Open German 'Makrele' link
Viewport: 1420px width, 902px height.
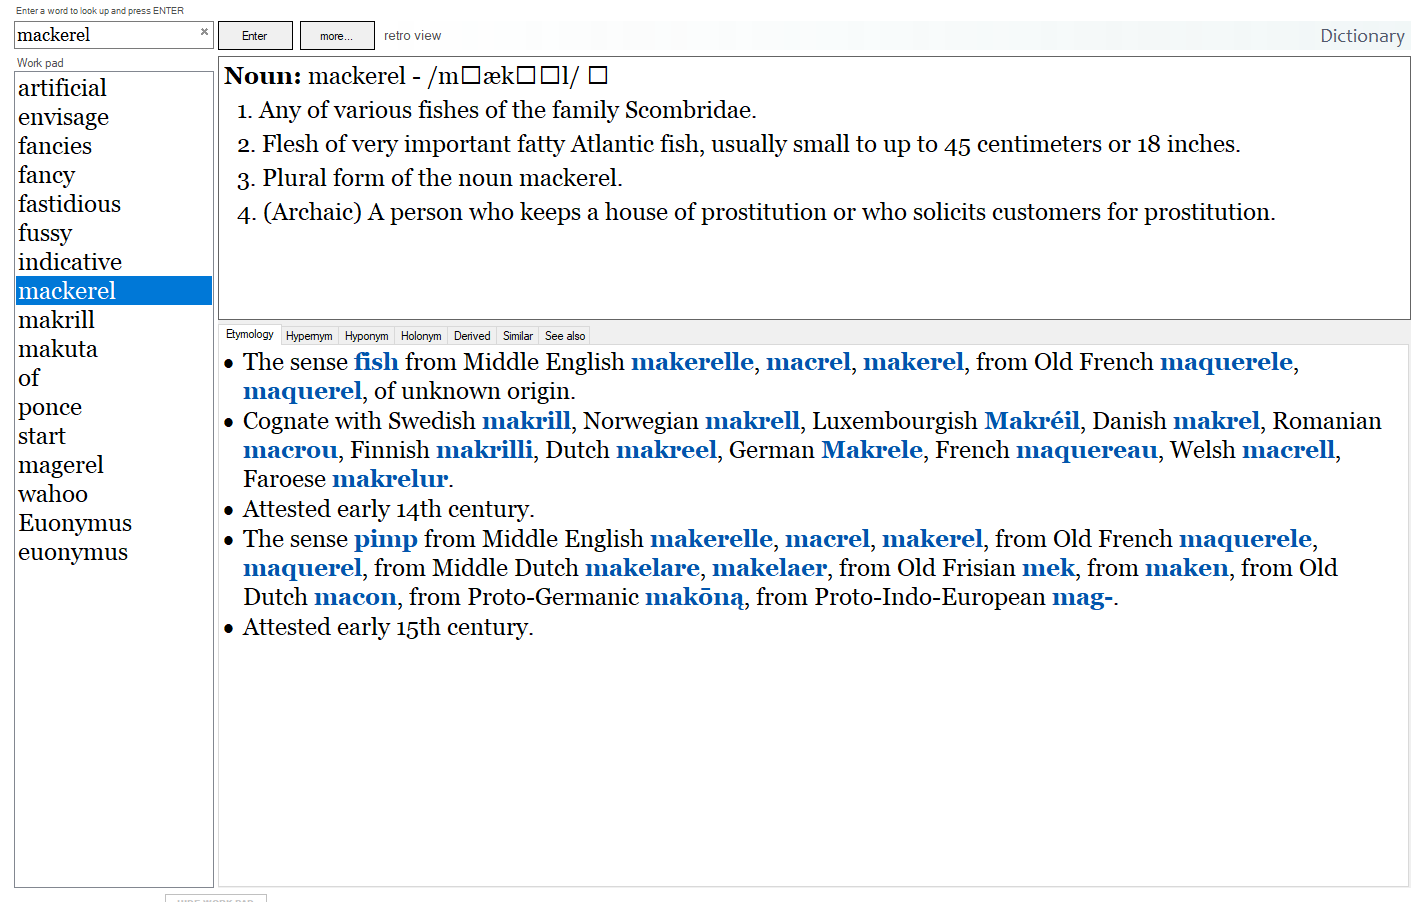[x=871, y=450]
